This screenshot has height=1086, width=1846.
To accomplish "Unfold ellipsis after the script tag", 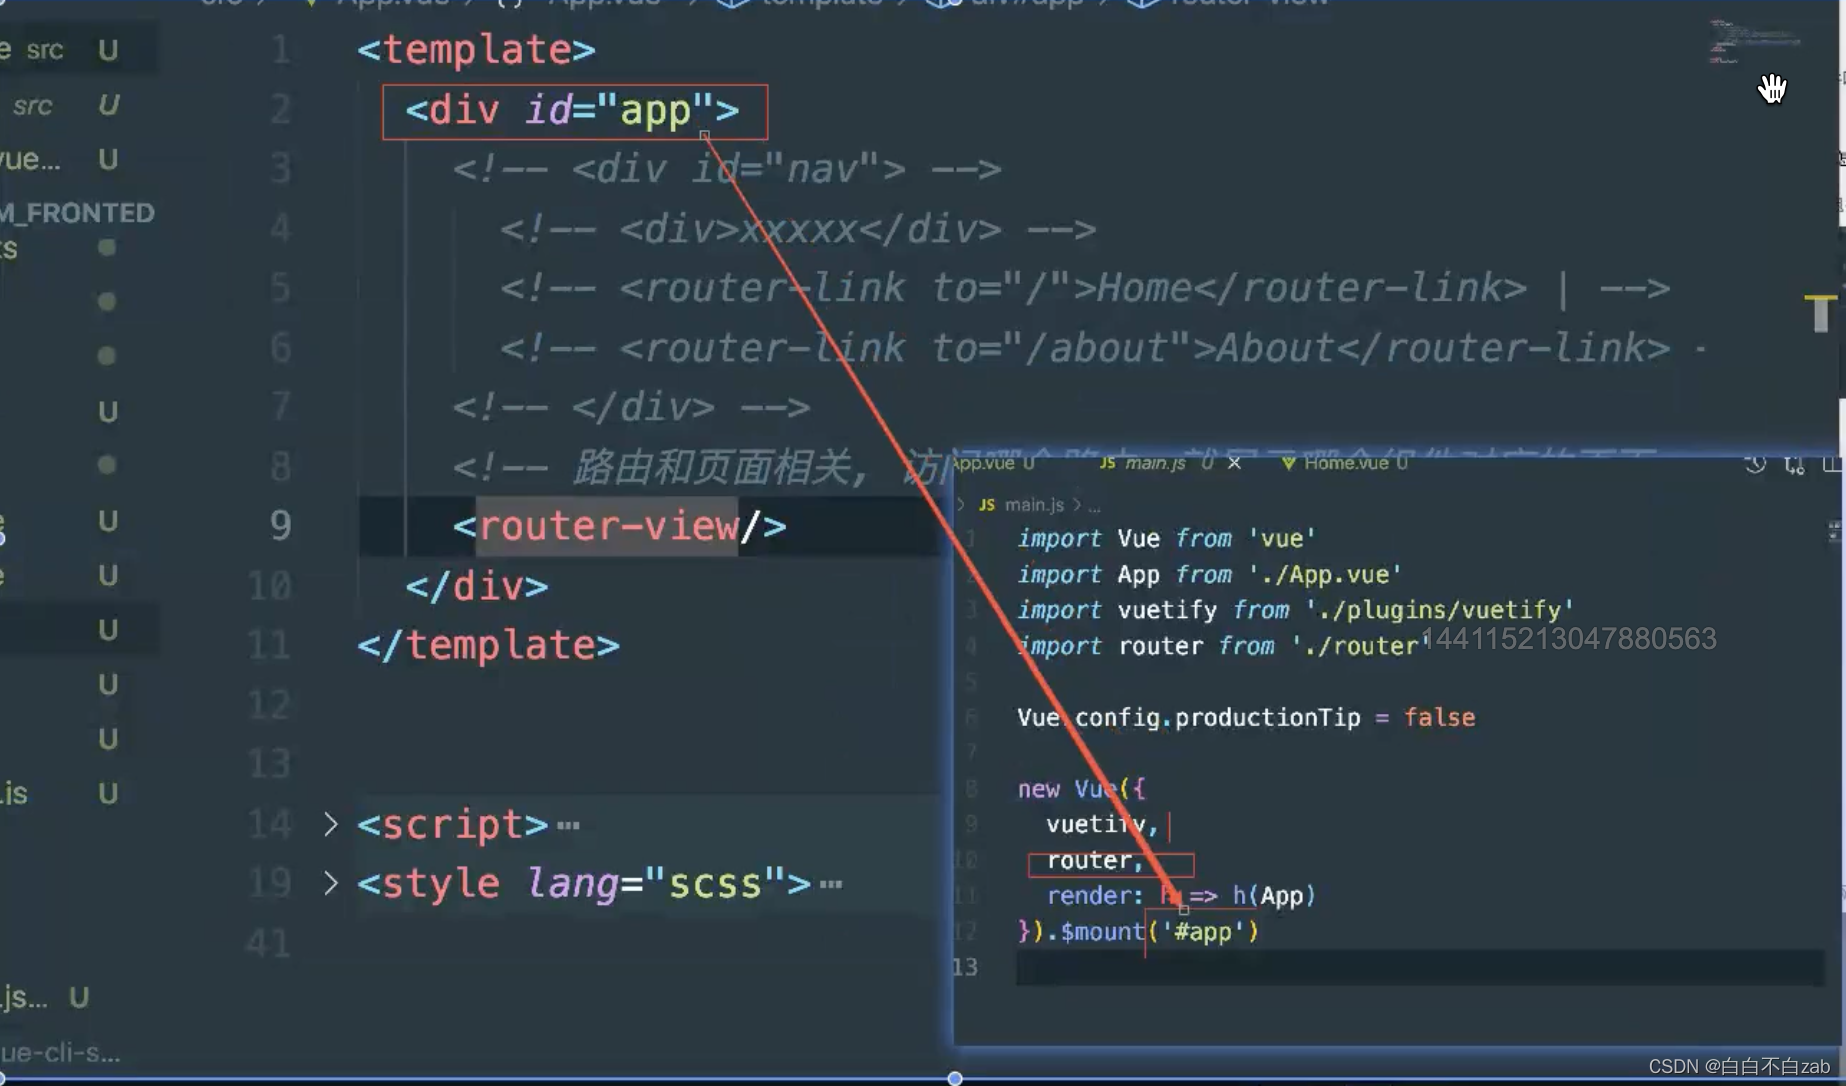I will coord(568,826).
